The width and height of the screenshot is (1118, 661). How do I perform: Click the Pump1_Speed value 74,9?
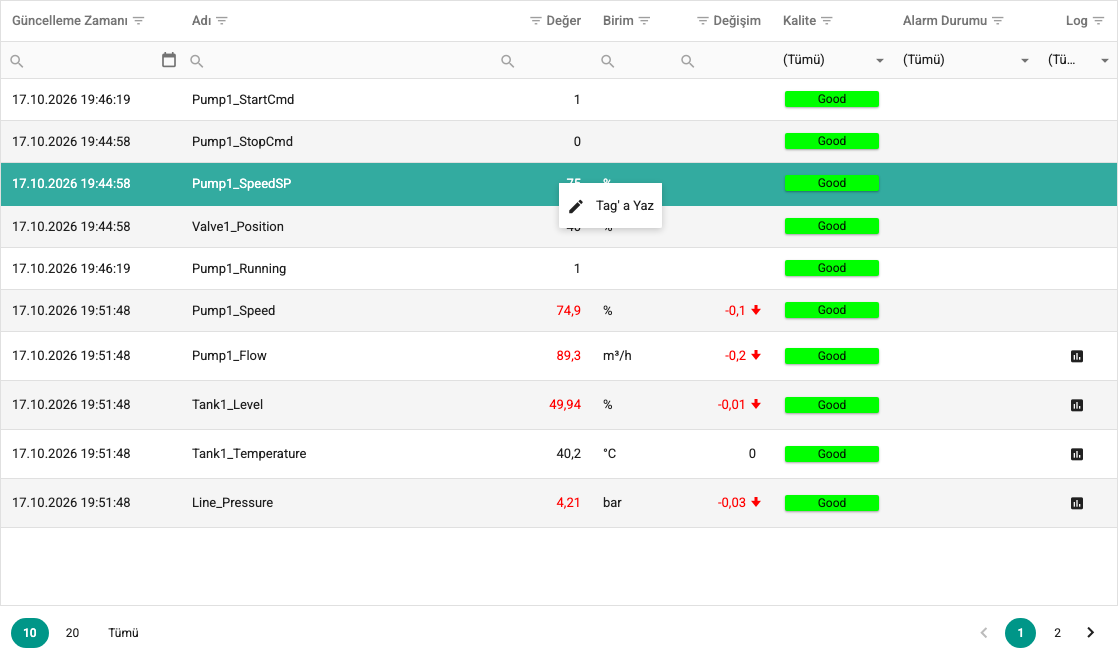568,311
